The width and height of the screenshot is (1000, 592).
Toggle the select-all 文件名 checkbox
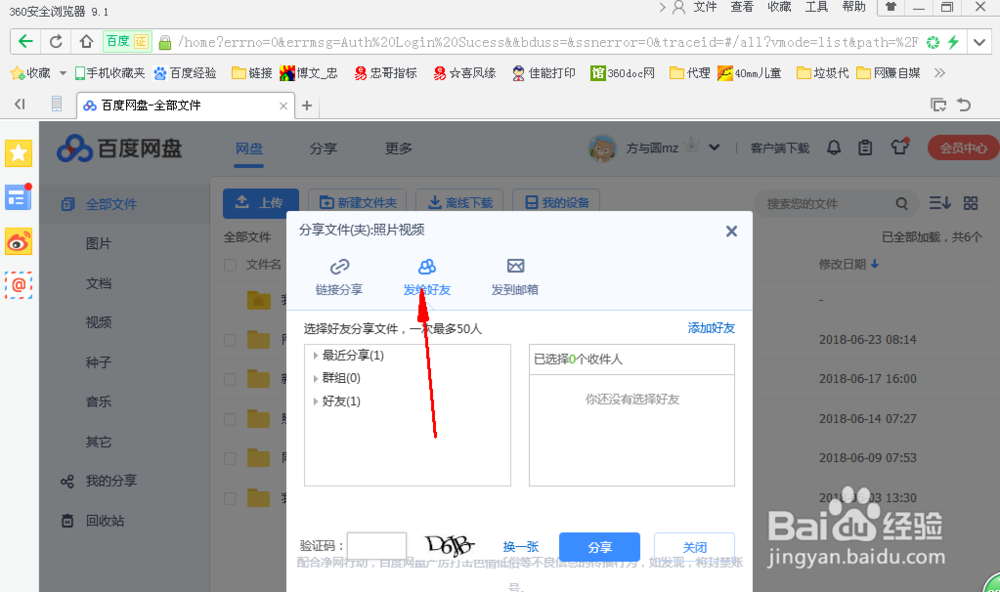[x=230, y=265]
